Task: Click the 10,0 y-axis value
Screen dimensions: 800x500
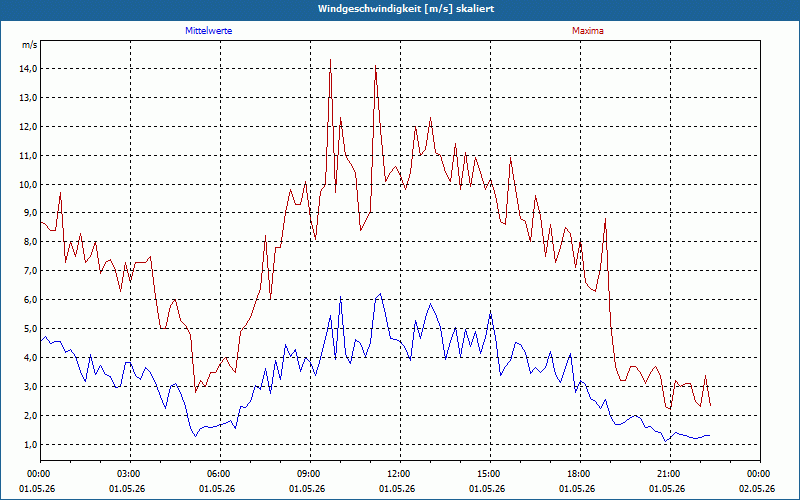Action: [x=28, y=185]
